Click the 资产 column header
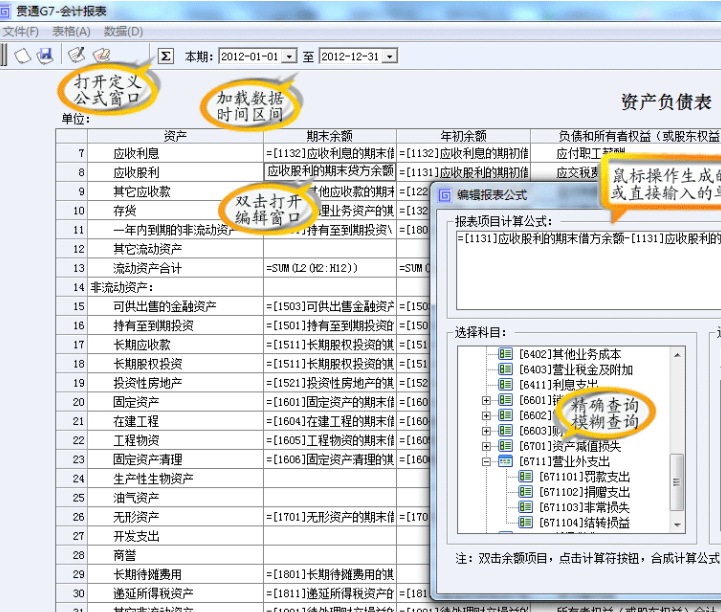 click(x=175, y=136)
